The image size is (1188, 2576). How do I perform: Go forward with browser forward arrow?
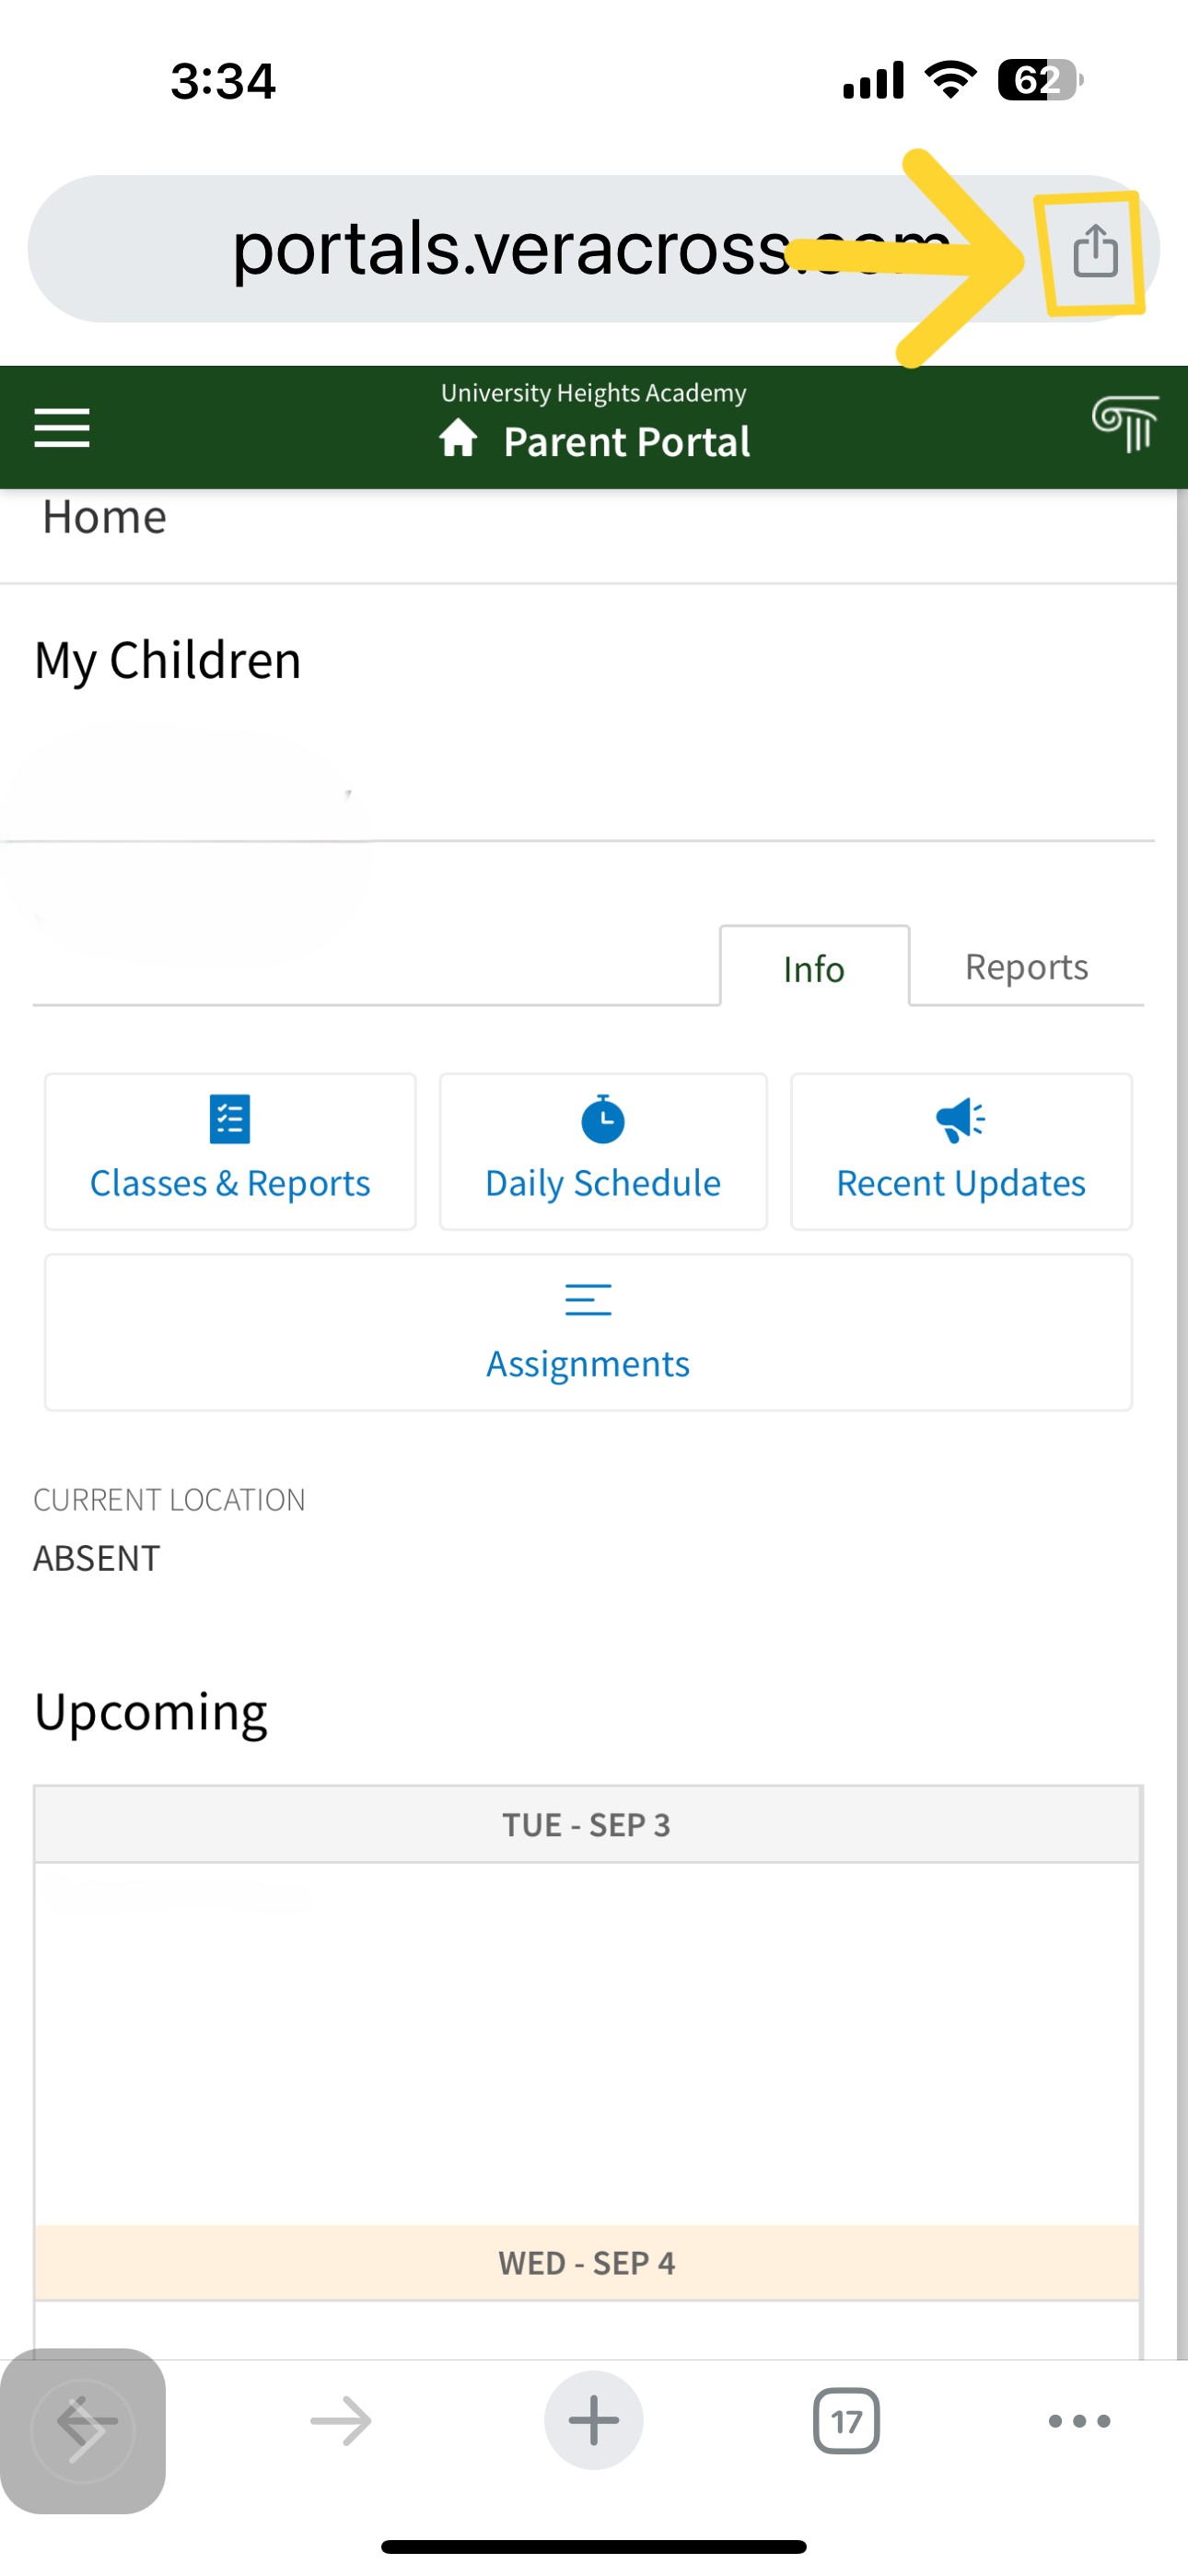[341, 2421]
